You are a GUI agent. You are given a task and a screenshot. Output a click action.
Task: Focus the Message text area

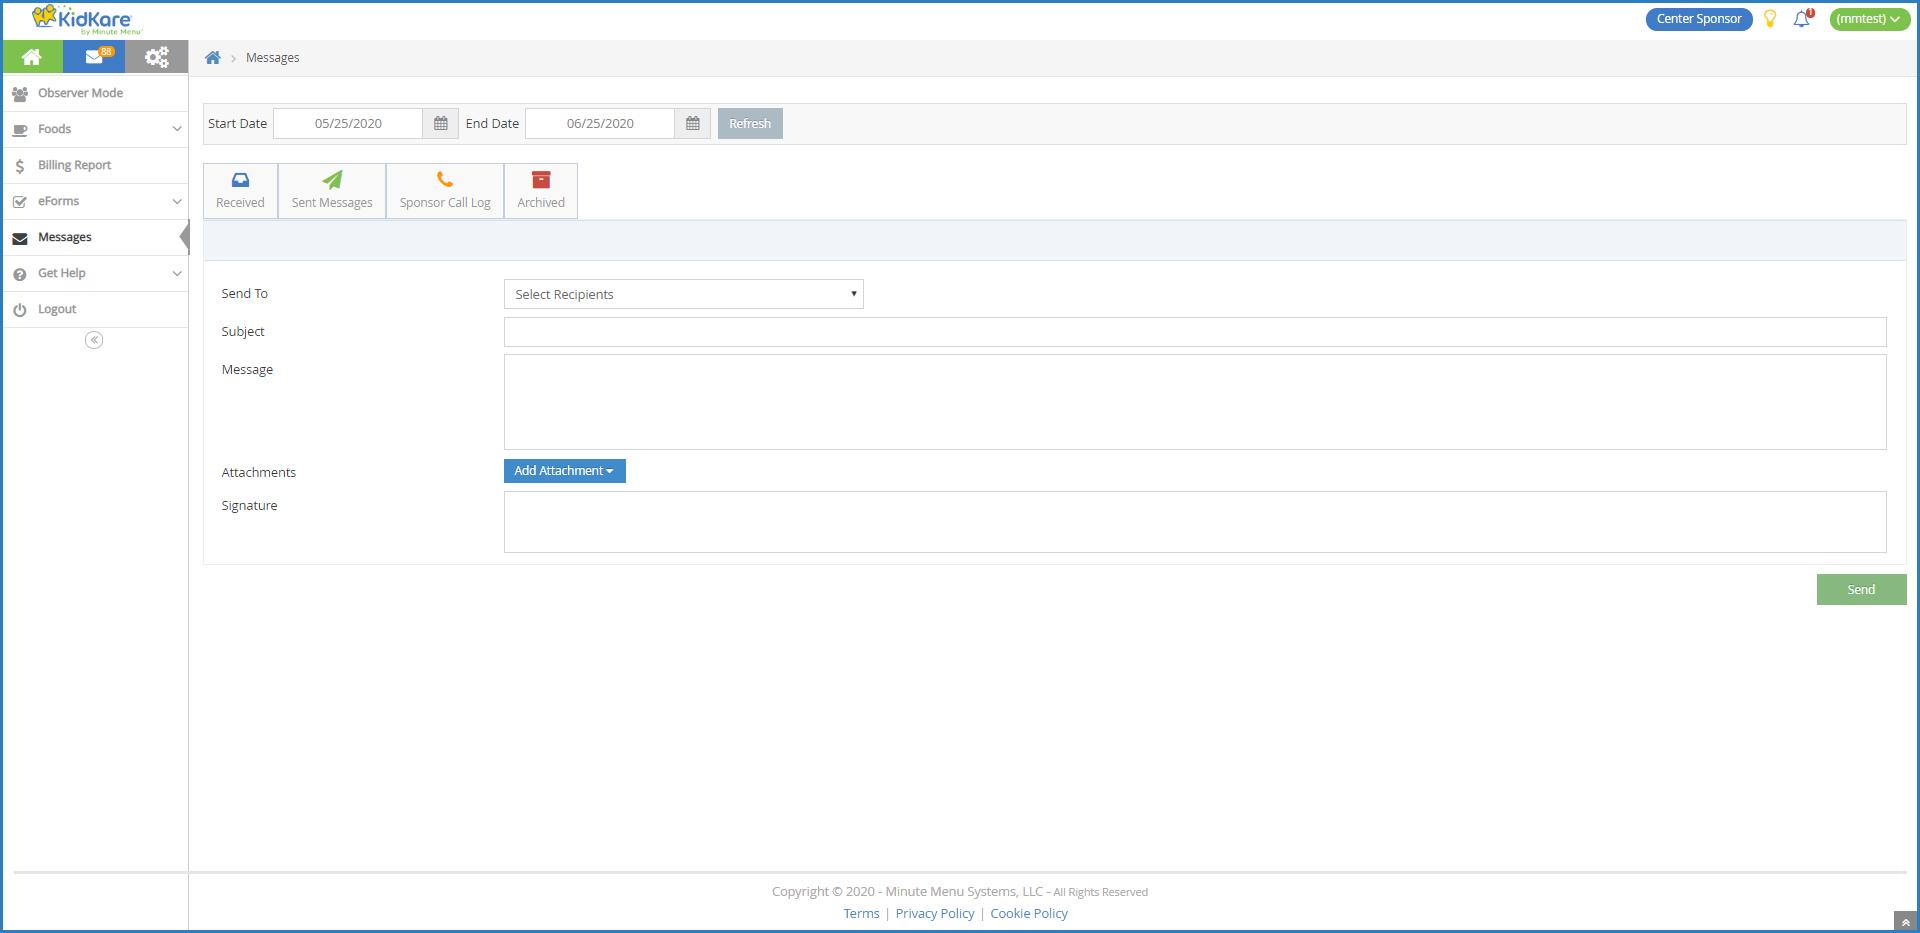(1195, 402)
